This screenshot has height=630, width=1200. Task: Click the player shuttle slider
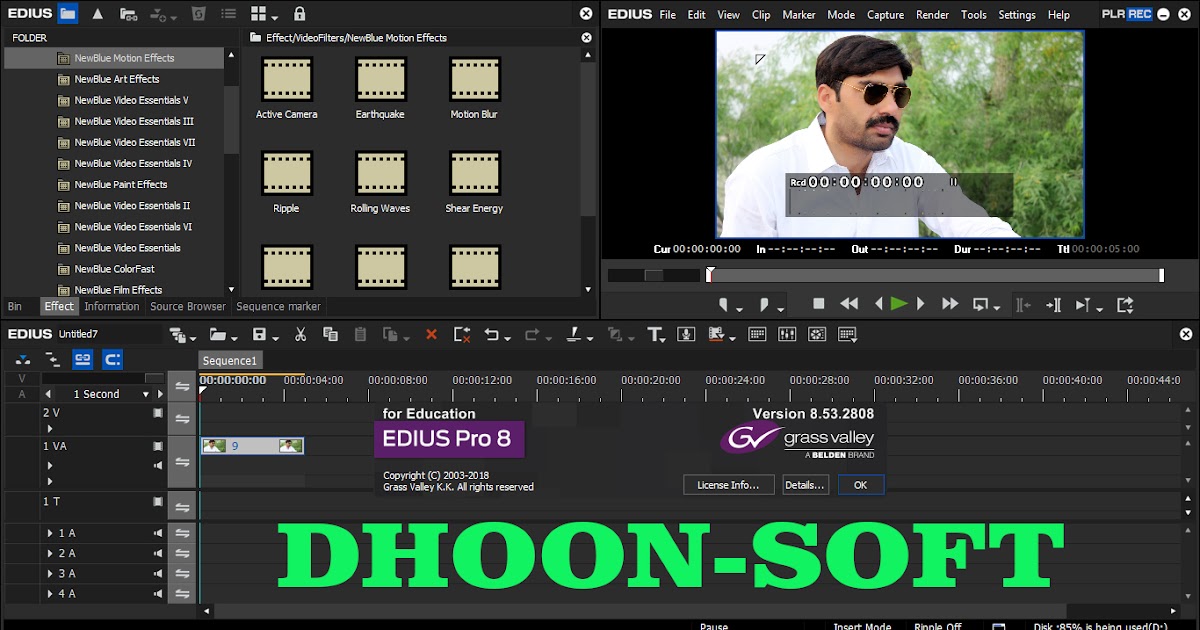pos(654,275)
